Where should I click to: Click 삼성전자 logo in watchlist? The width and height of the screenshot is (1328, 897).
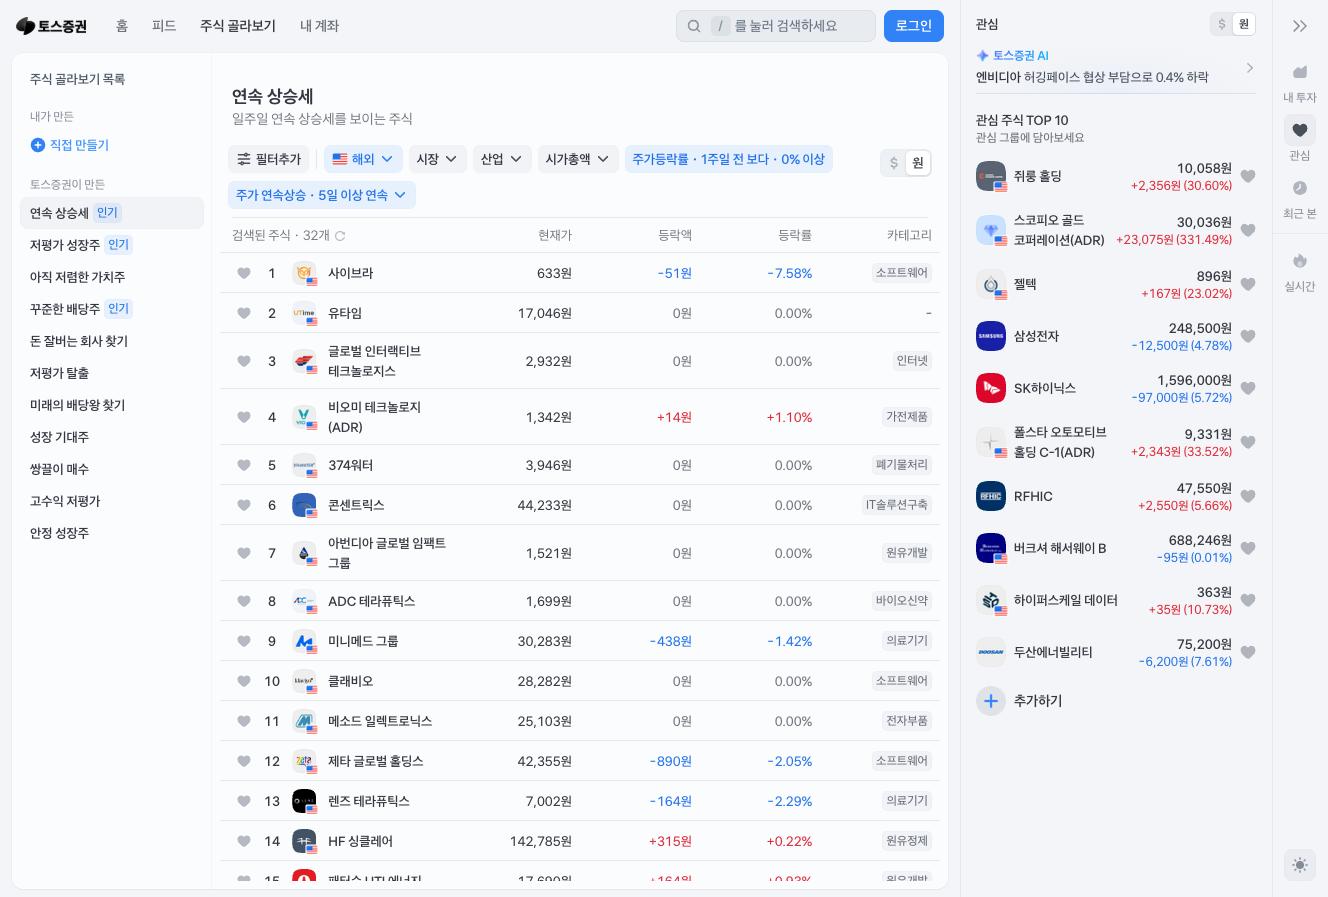click(x=991, y=336)
